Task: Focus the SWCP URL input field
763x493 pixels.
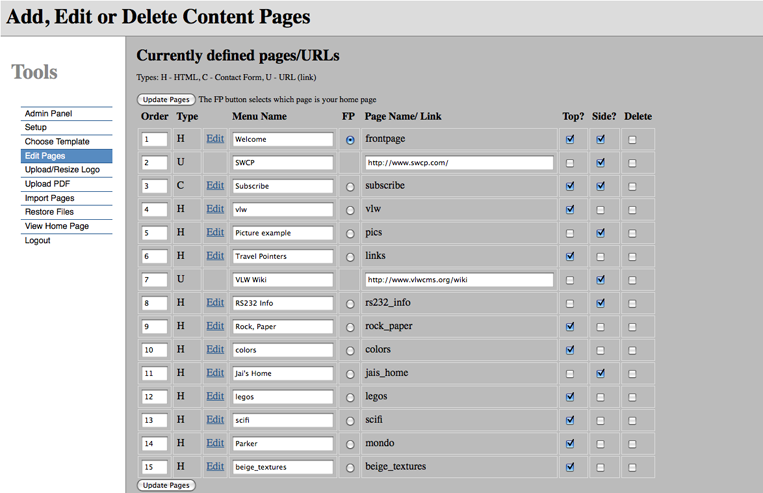Action: pyautogui.click(x=459, y=163)
